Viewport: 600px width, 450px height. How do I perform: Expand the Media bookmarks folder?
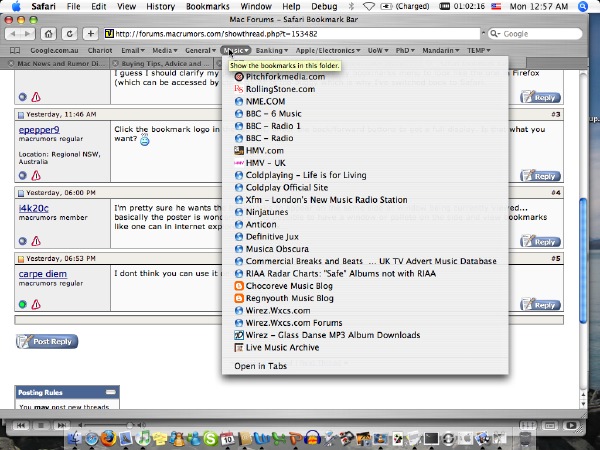click(165, 51)
